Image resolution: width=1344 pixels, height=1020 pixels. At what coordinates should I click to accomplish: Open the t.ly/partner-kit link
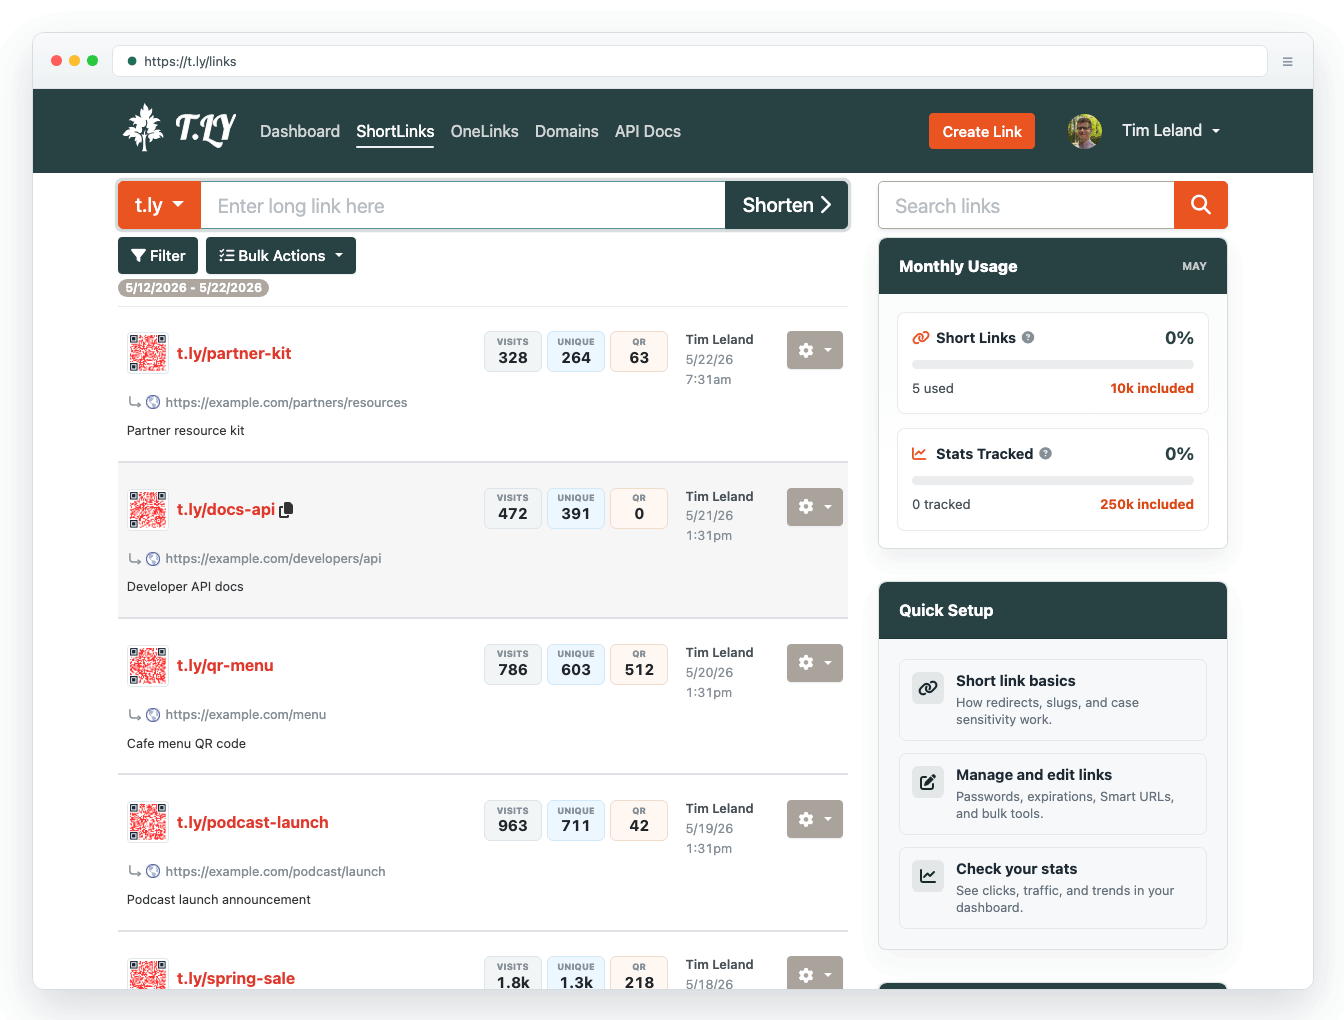[x=234, y=353]
